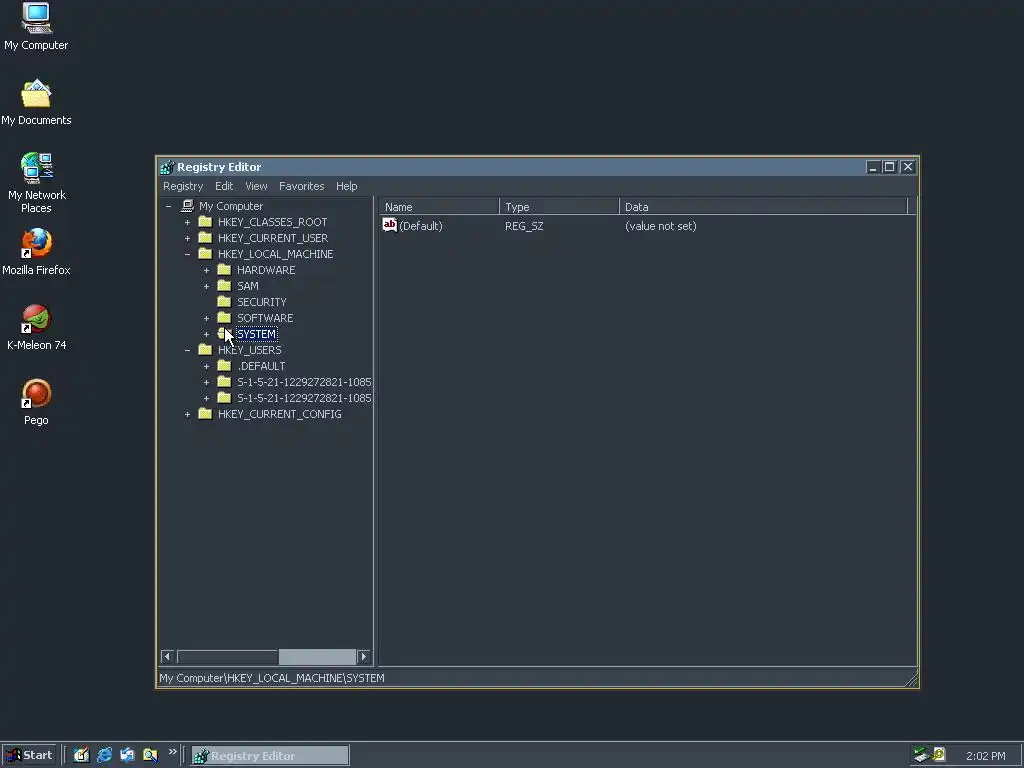Select the HKEY_USERS key label
The image size is (1024, 768).
(x=249, y=350)
